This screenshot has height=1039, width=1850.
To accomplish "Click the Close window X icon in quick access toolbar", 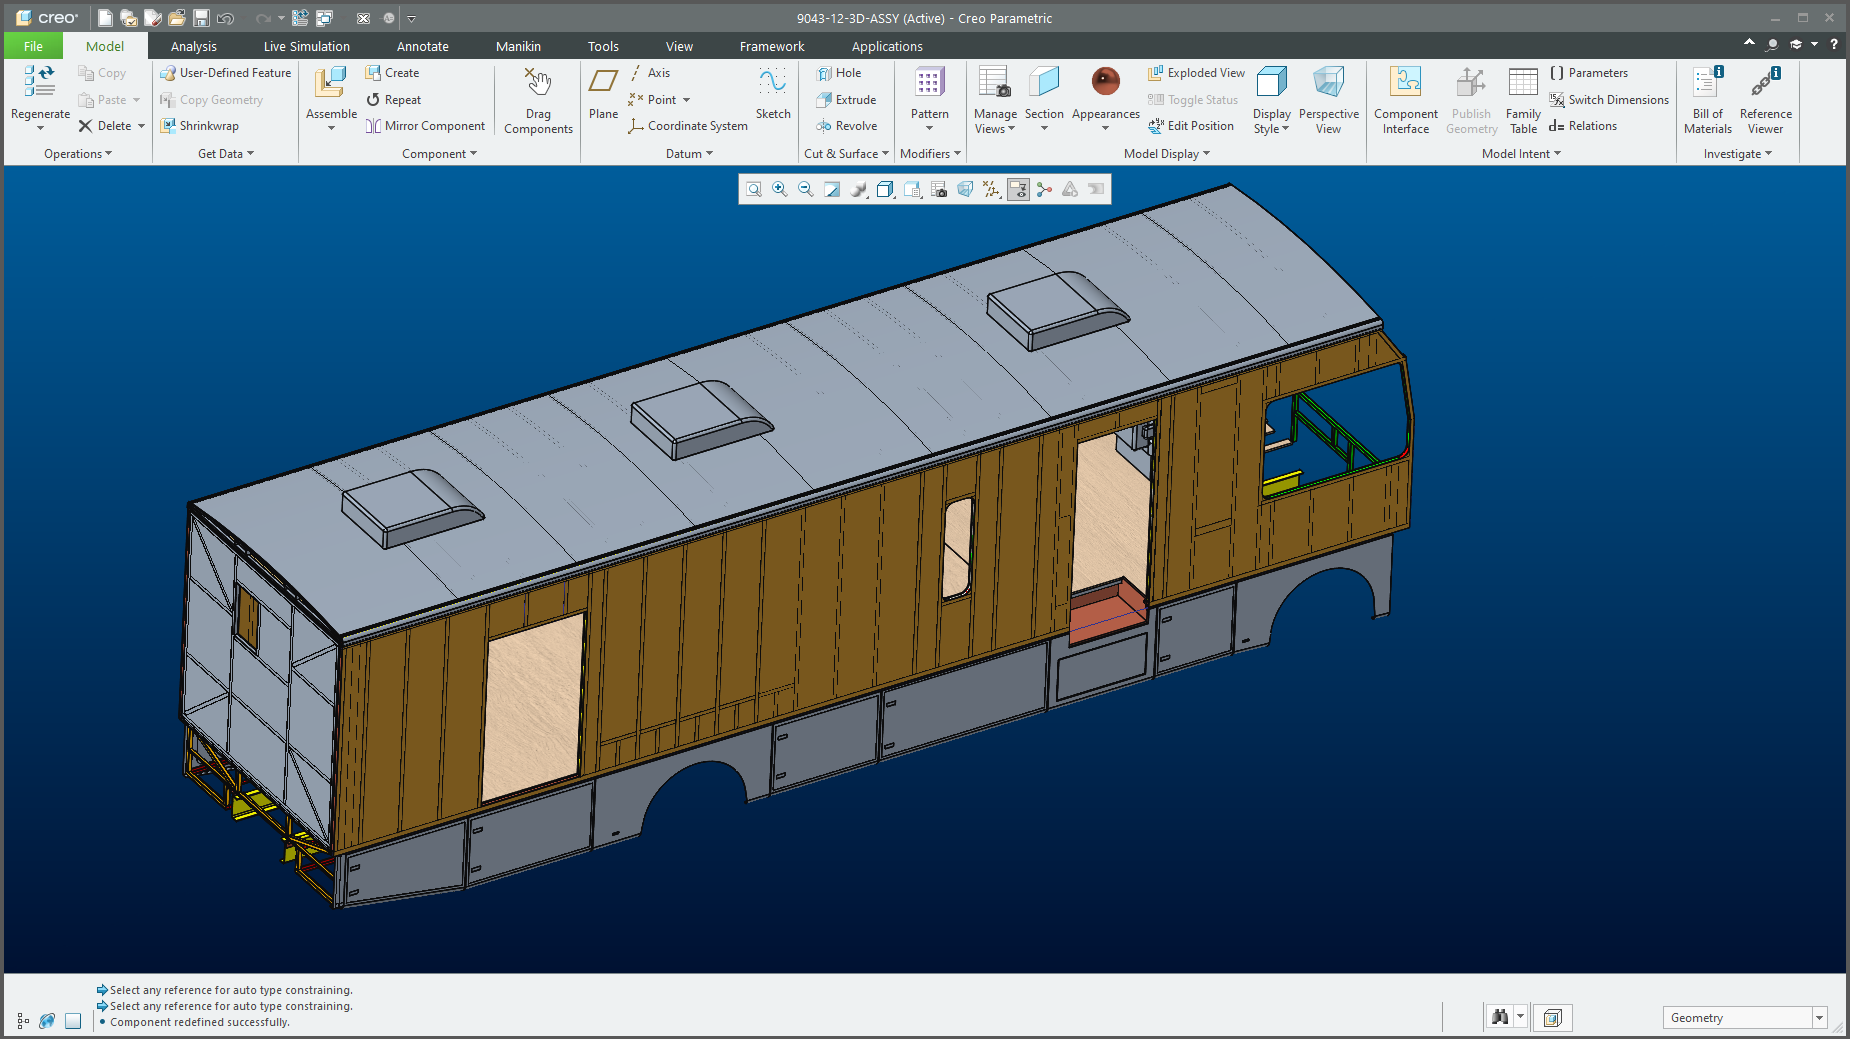I will (363, 18).
